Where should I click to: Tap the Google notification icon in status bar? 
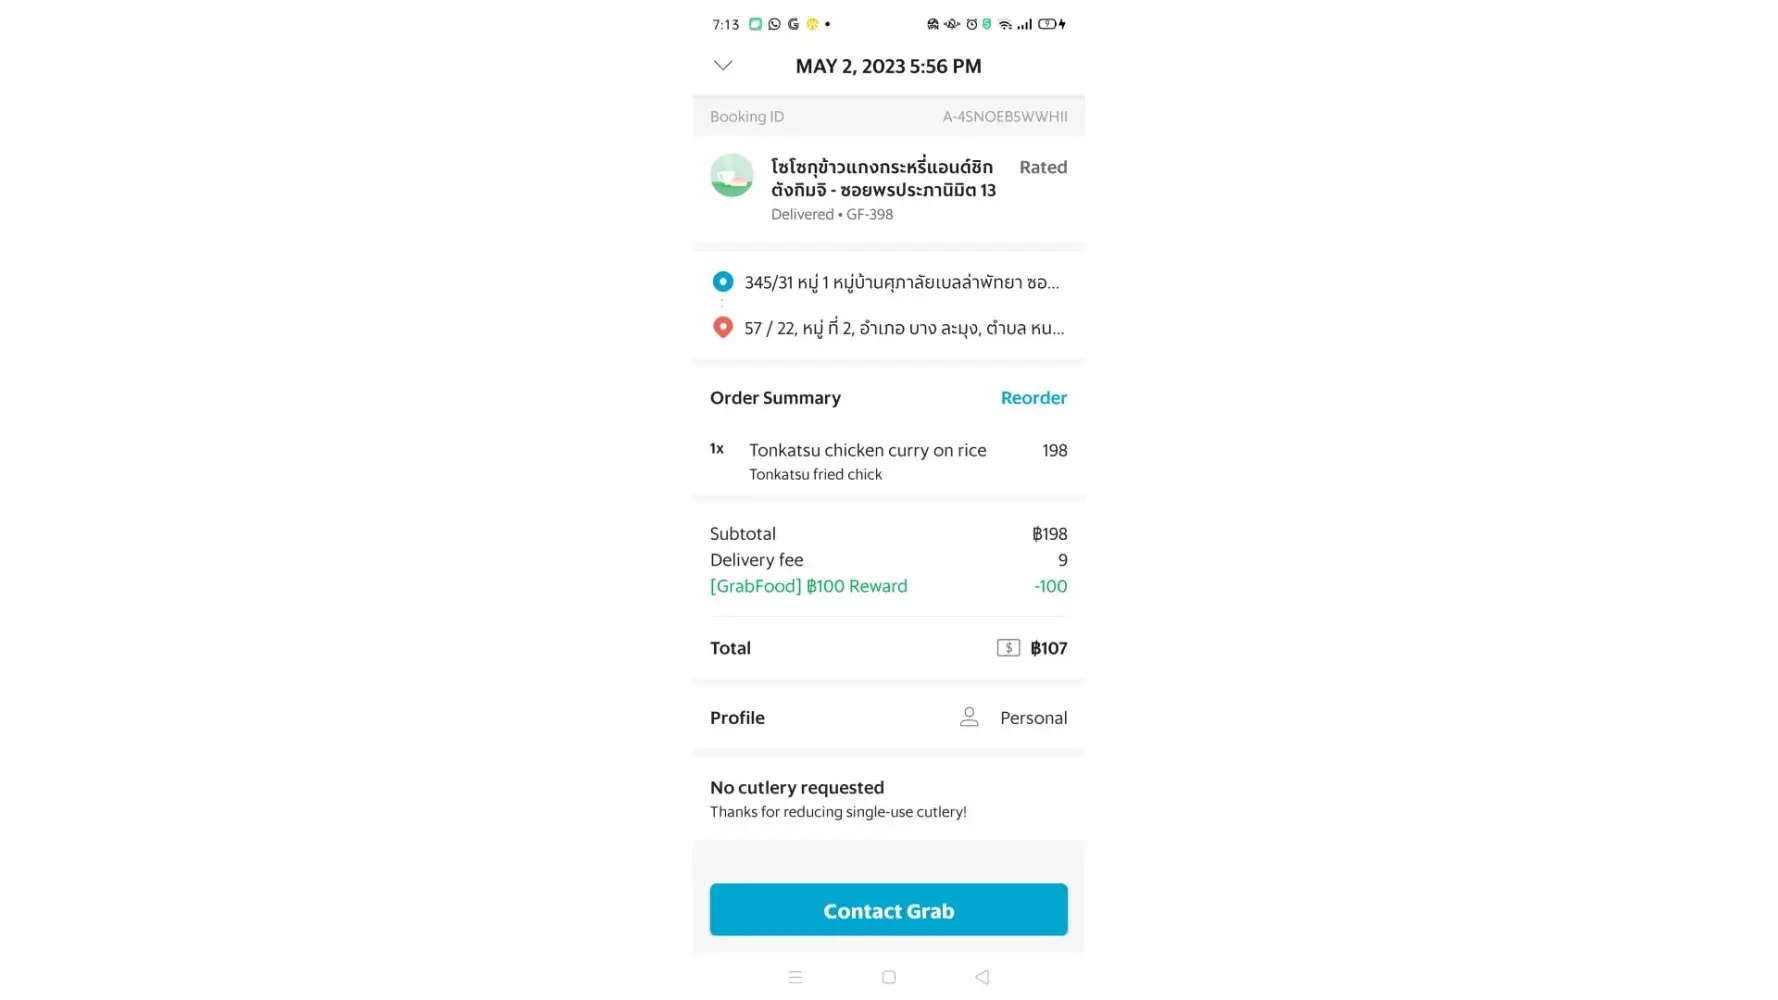793,24
